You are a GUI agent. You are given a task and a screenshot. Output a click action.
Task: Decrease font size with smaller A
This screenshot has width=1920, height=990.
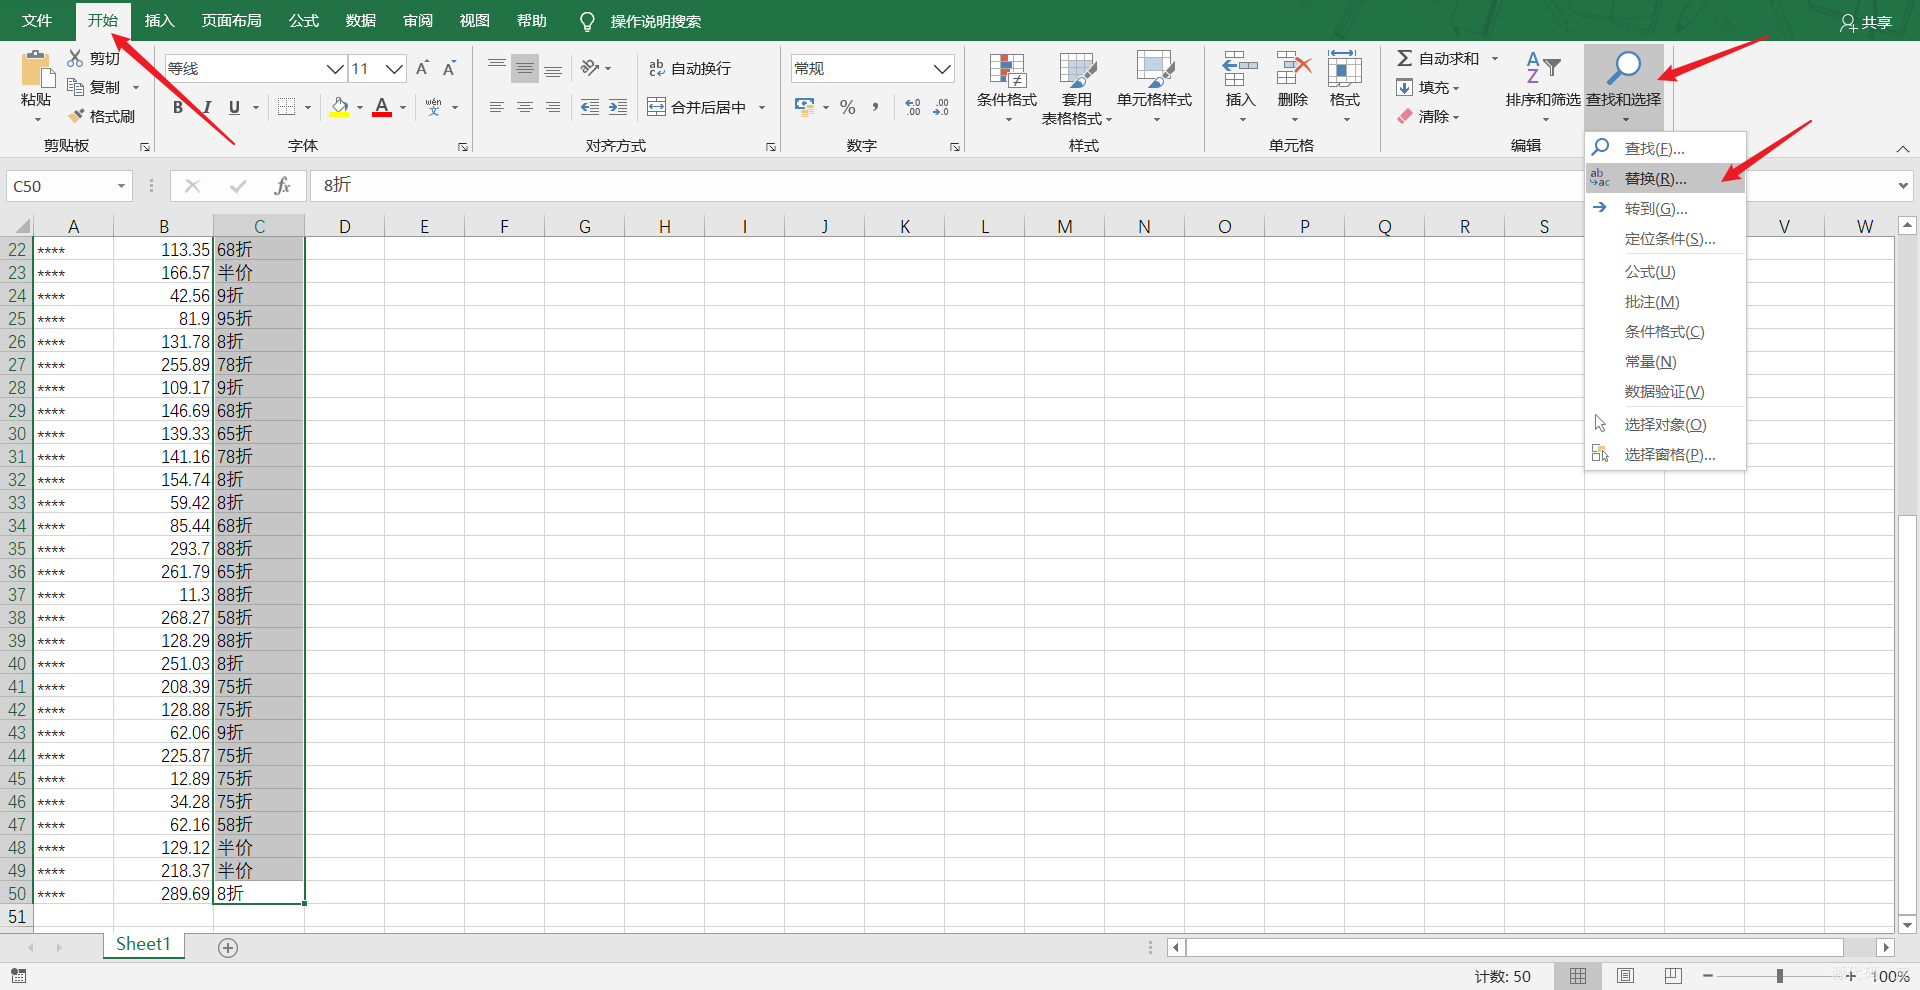pos(450,68)
